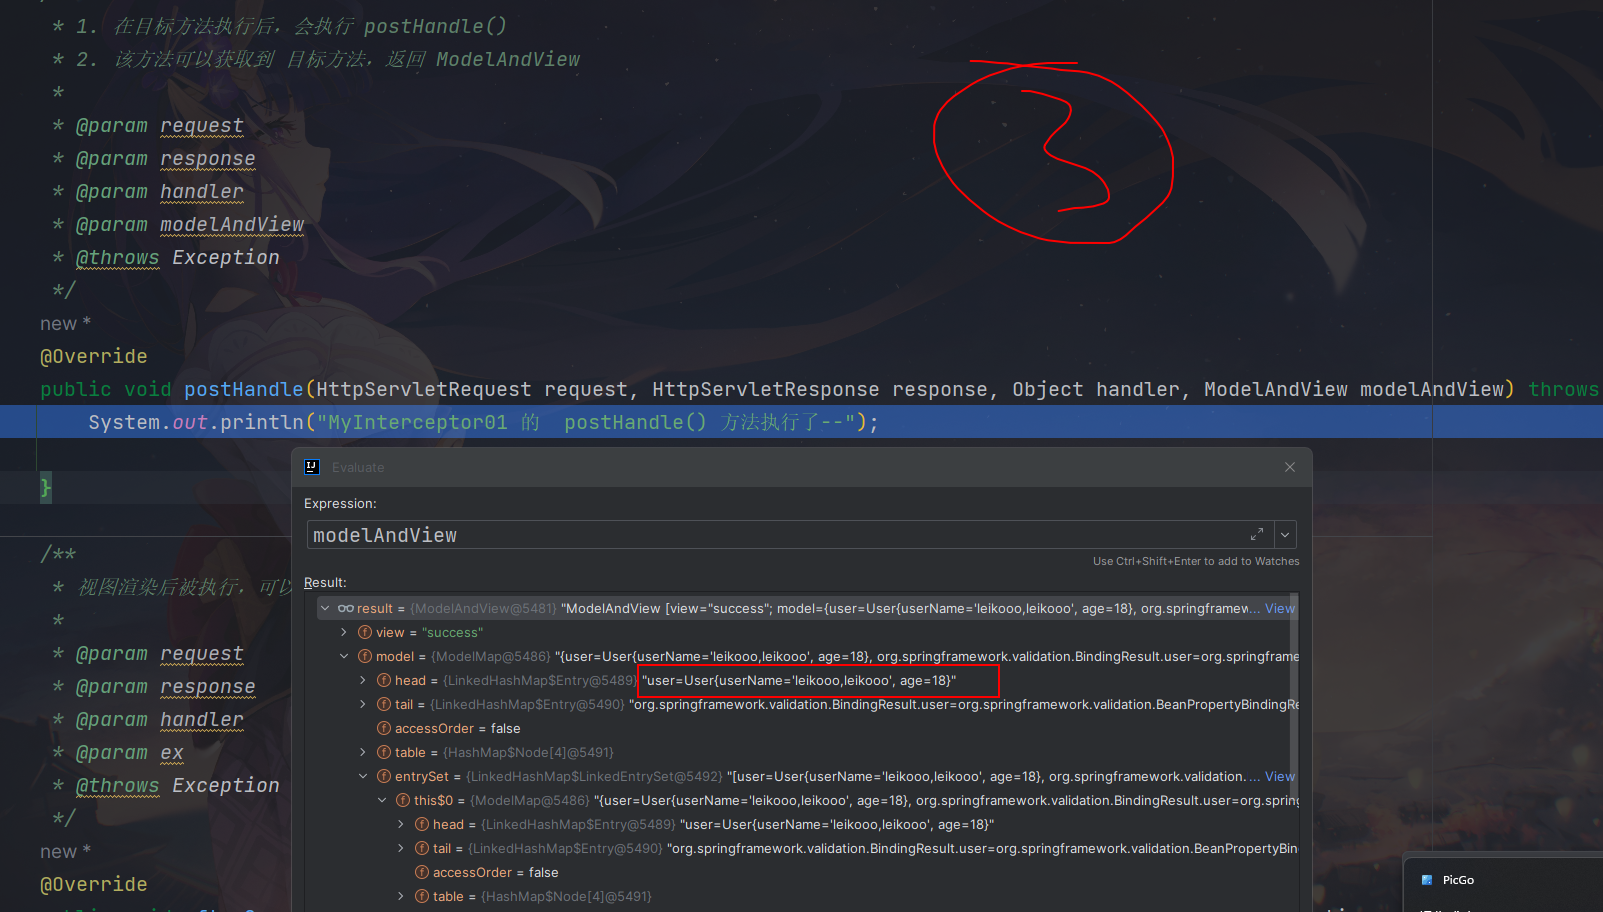1603x912 pixels.
Task: Expand table node under this$0
Action: [401, 896]
